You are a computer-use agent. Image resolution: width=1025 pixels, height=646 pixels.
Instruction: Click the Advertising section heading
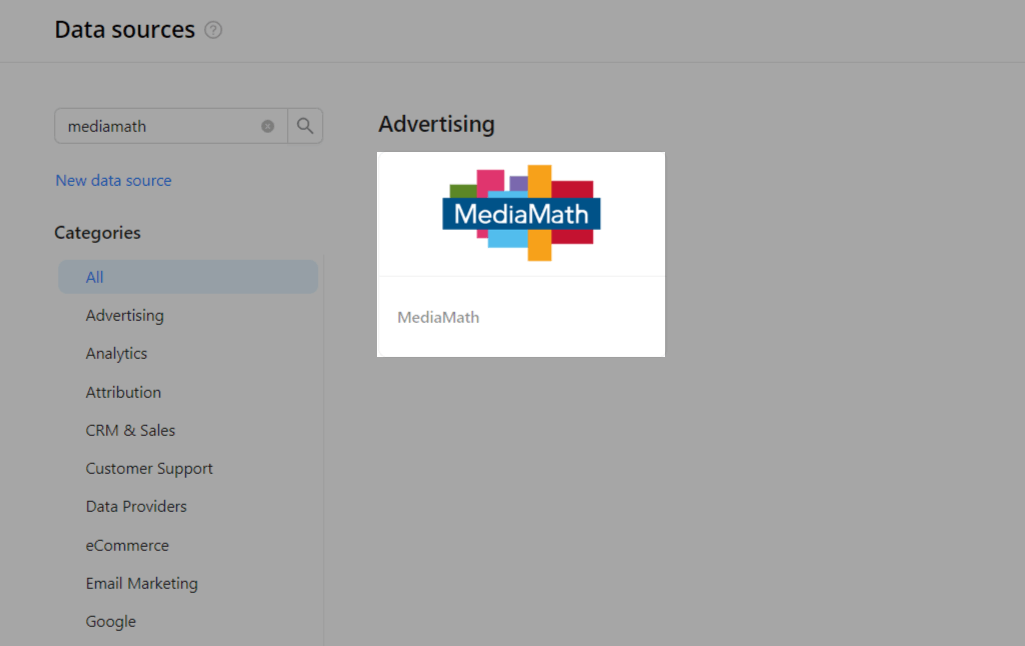tap(437, 124)
